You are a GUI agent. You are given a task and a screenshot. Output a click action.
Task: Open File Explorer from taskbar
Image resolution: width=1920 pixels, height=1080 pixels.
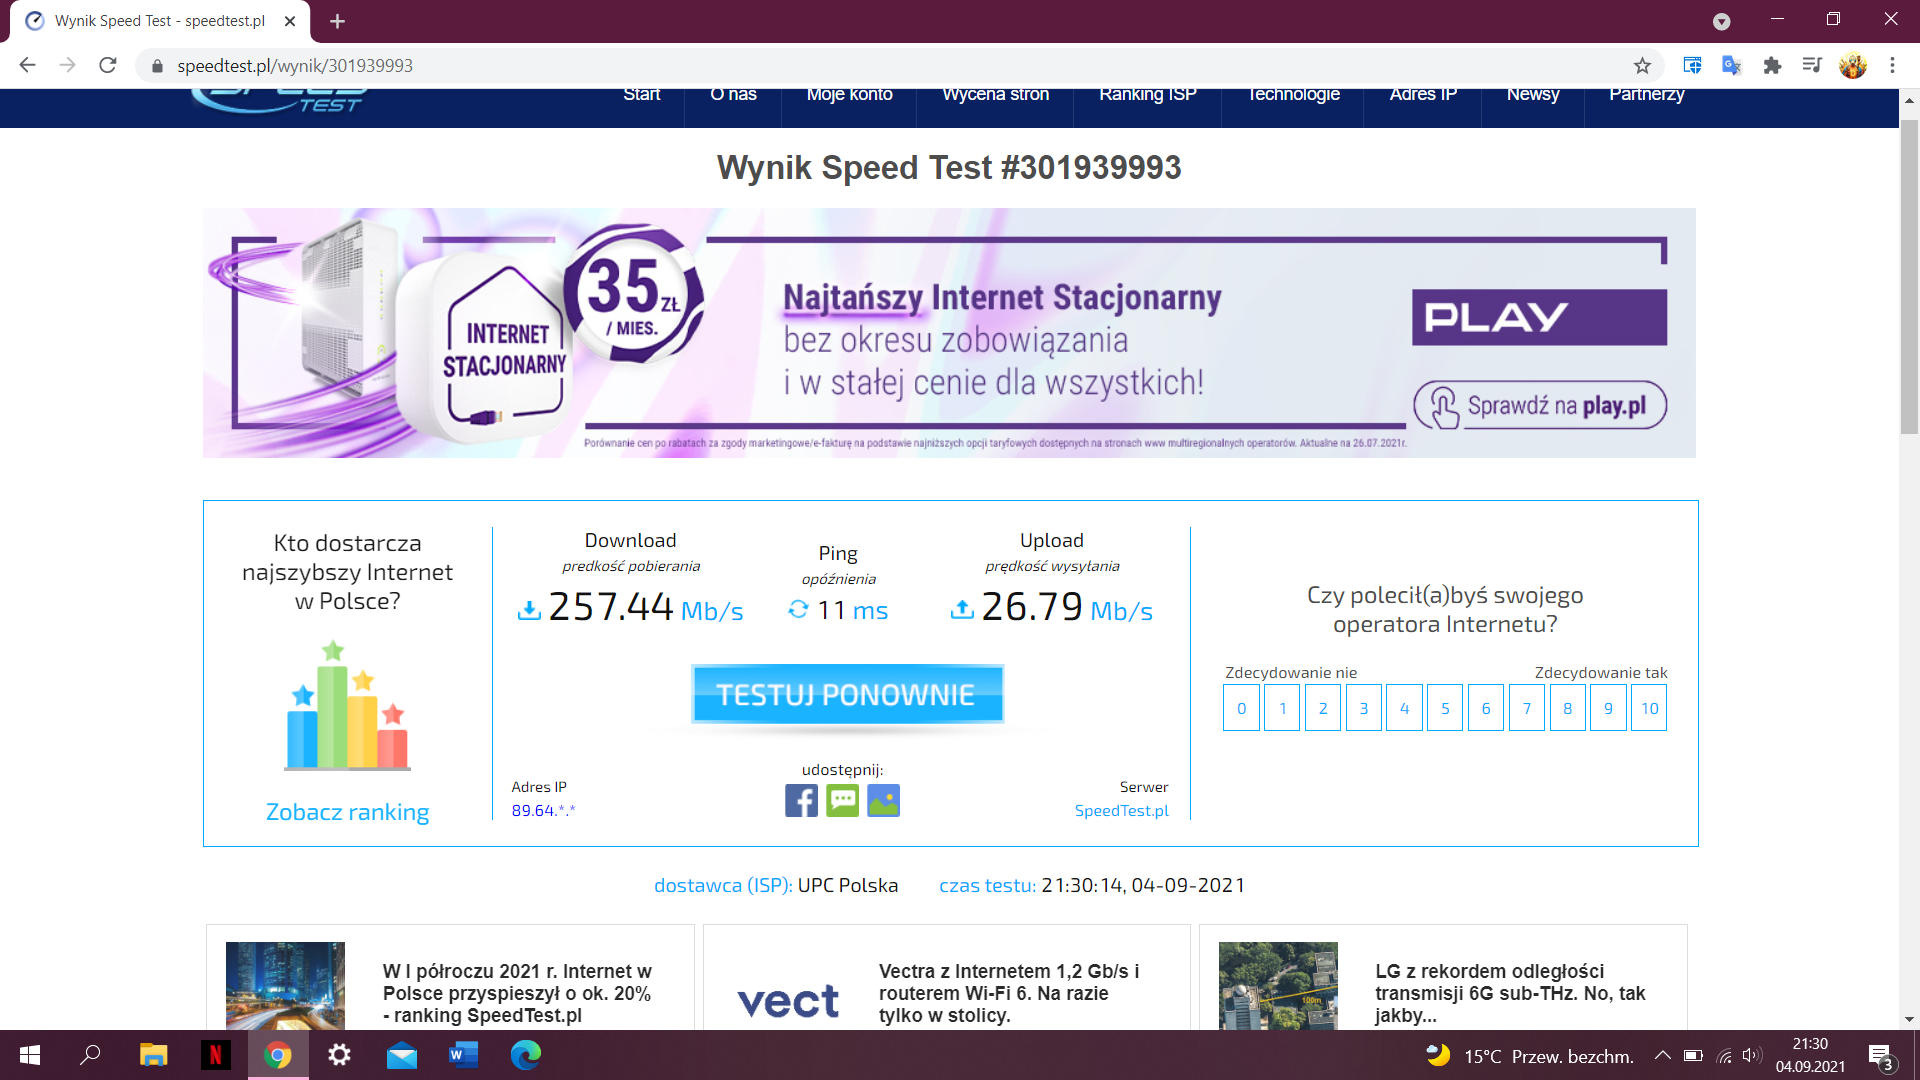153,1055
